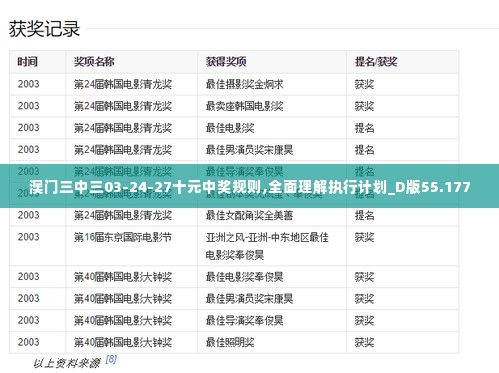This screenshot has width=499, height=373.
Task: Select the 时间 column header
Action: 28,62
